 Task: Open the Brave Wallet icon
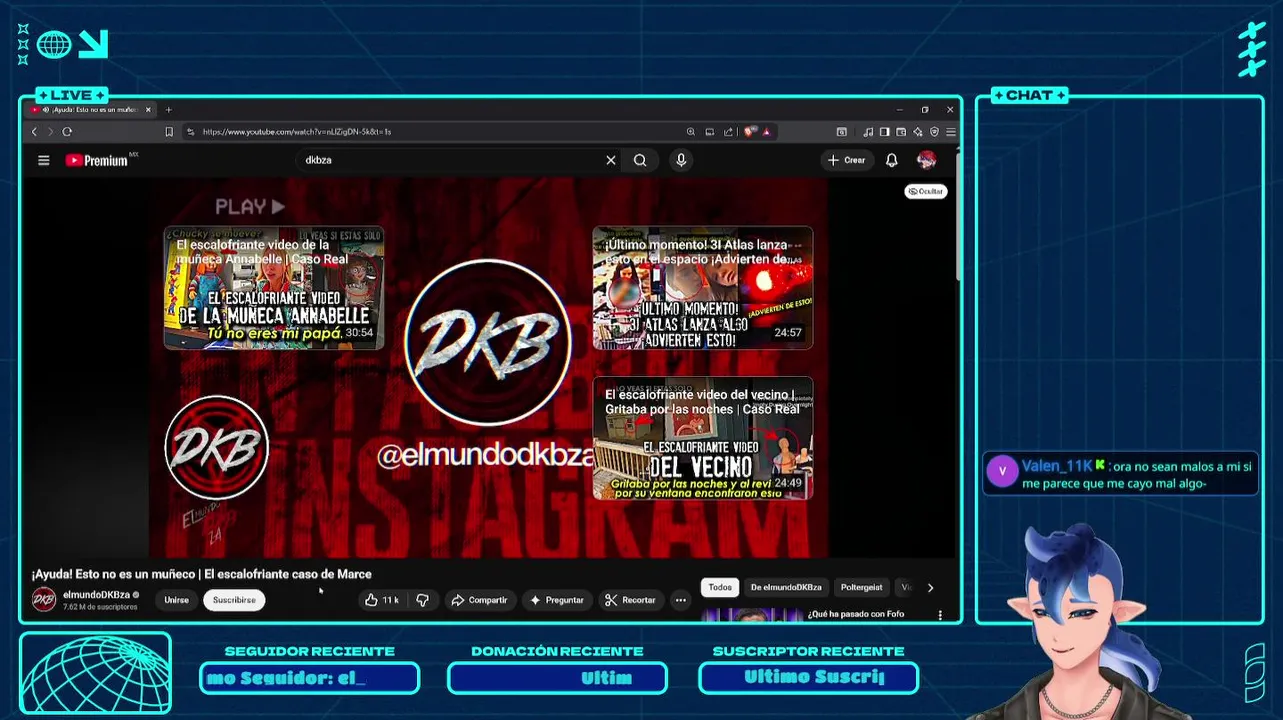coord(901,132)
